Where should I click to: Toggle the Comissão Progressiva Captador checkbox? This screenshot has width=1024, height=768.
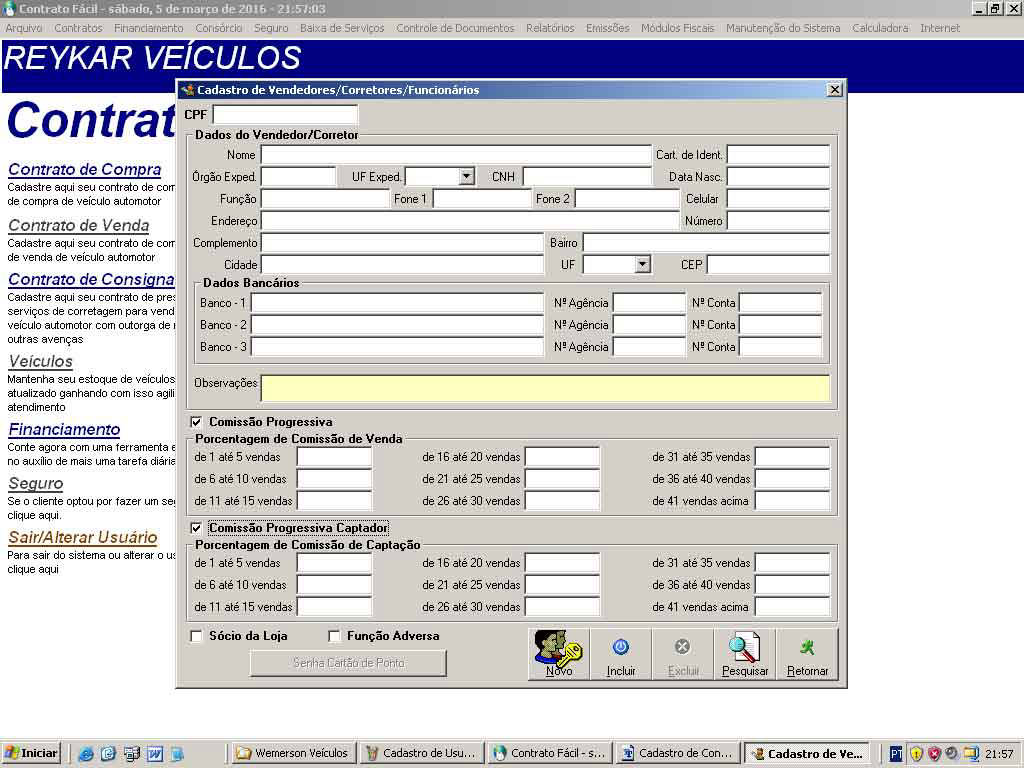(196, 528)
